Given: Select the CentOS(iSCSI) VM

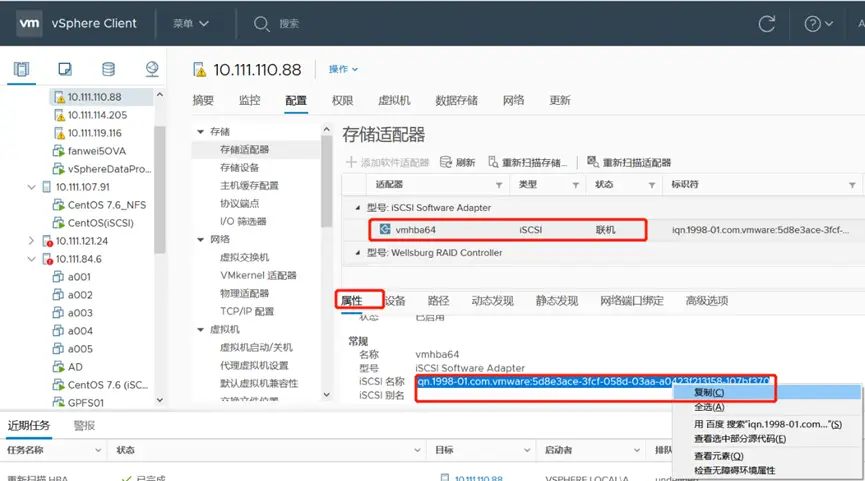Looking at the screenshot, I should 100,223.
